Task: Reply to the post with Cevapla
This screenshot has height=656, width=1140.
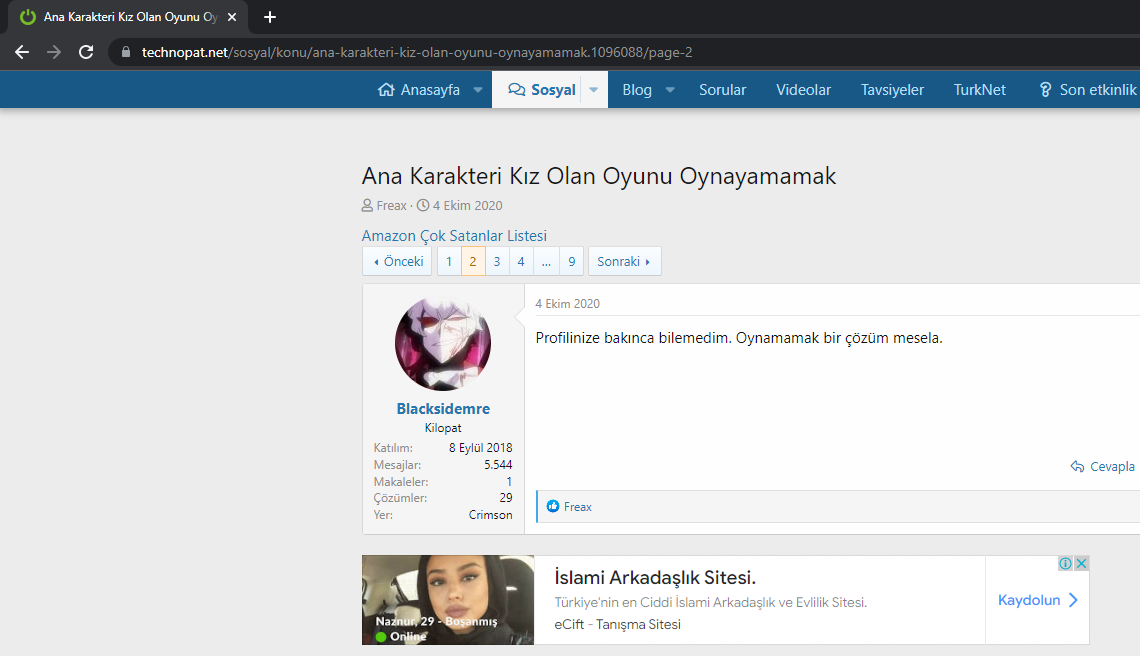Action: click(x=1103, y=466)
